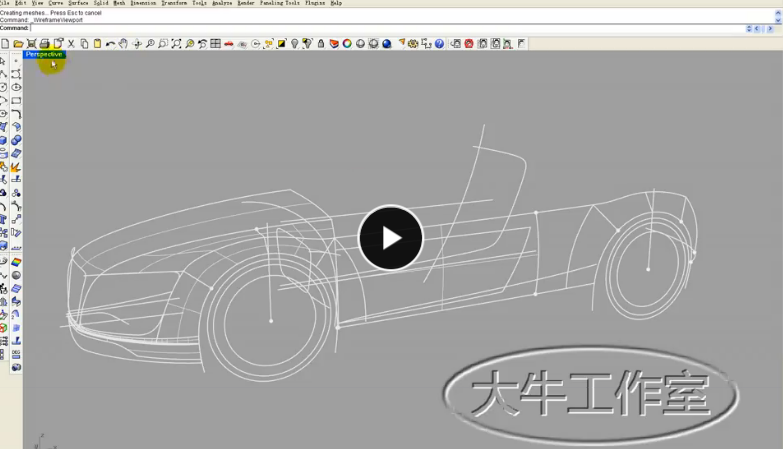Open the Edit menu
This screenshot has width=783, height=472.
pyautogui.click(x=20, y=3)
